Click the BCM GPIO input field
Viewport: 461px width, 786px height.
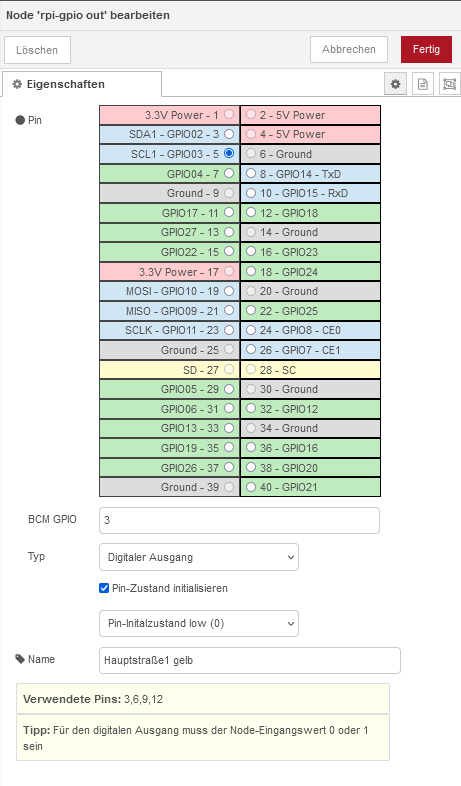(x=240, y=520)
